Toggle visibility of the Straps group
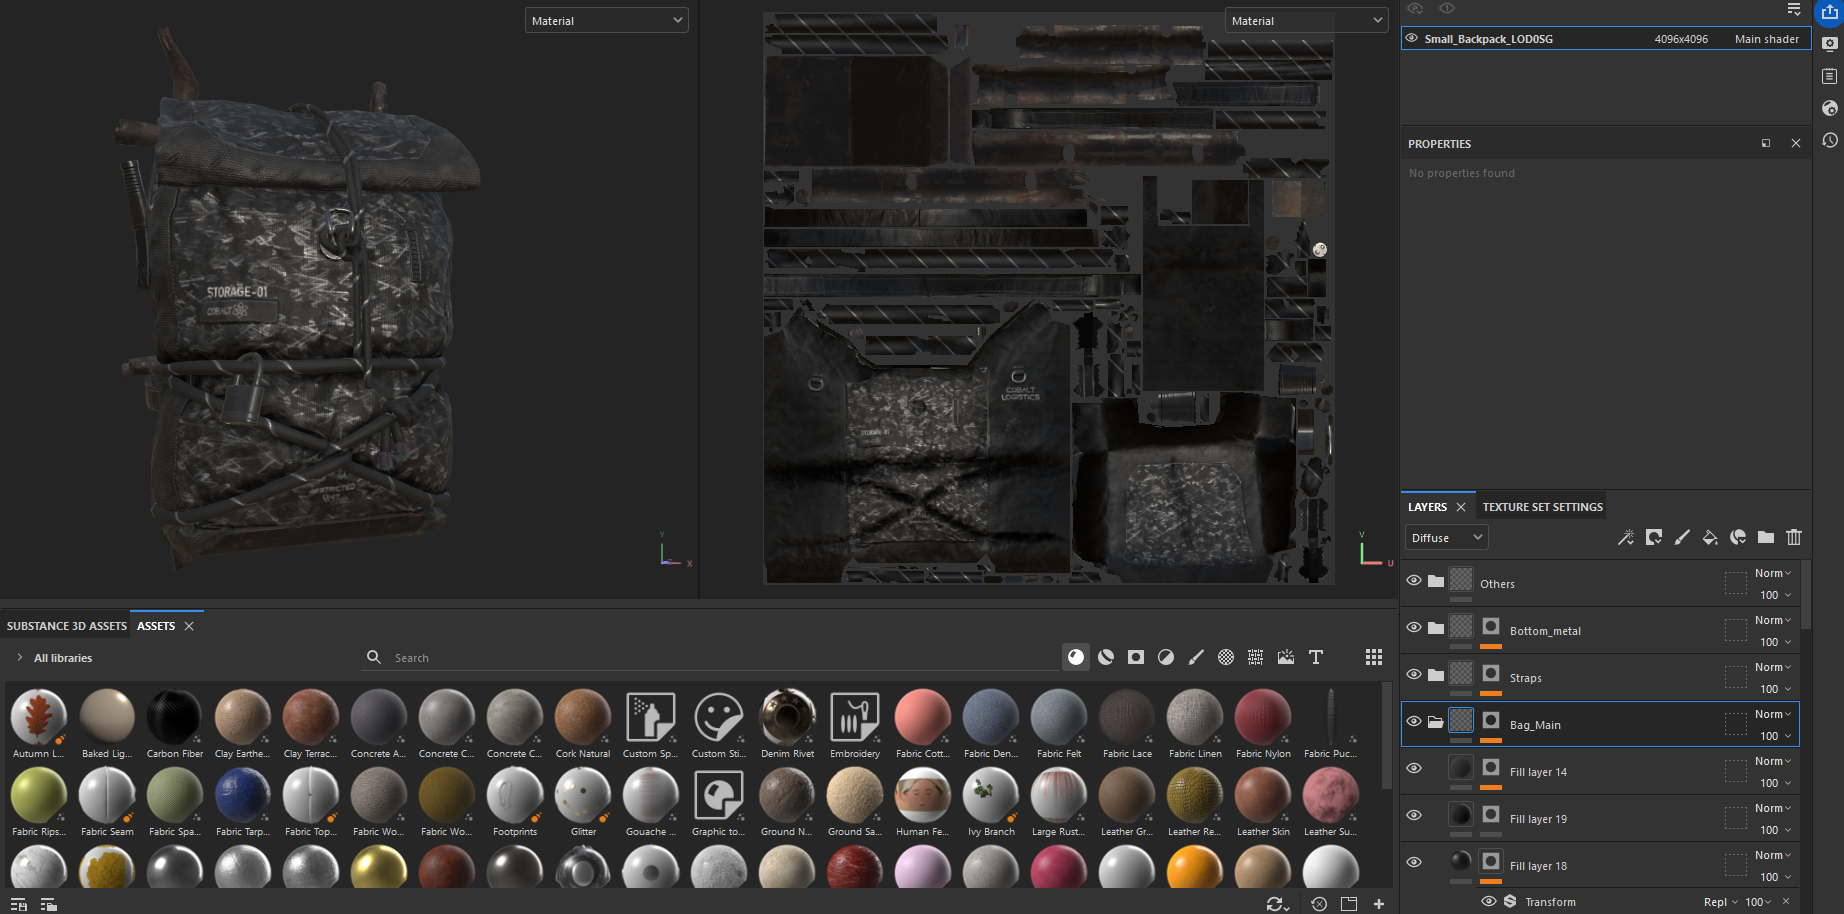The height and width of the screenshot is (914, 1844). [x=1414, y=674]
